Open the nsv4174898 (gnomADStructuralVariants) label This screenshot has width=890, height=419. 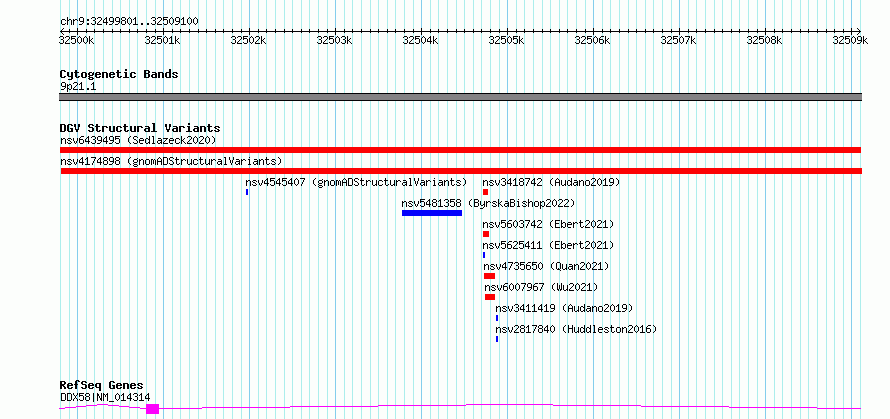[171, 161]
